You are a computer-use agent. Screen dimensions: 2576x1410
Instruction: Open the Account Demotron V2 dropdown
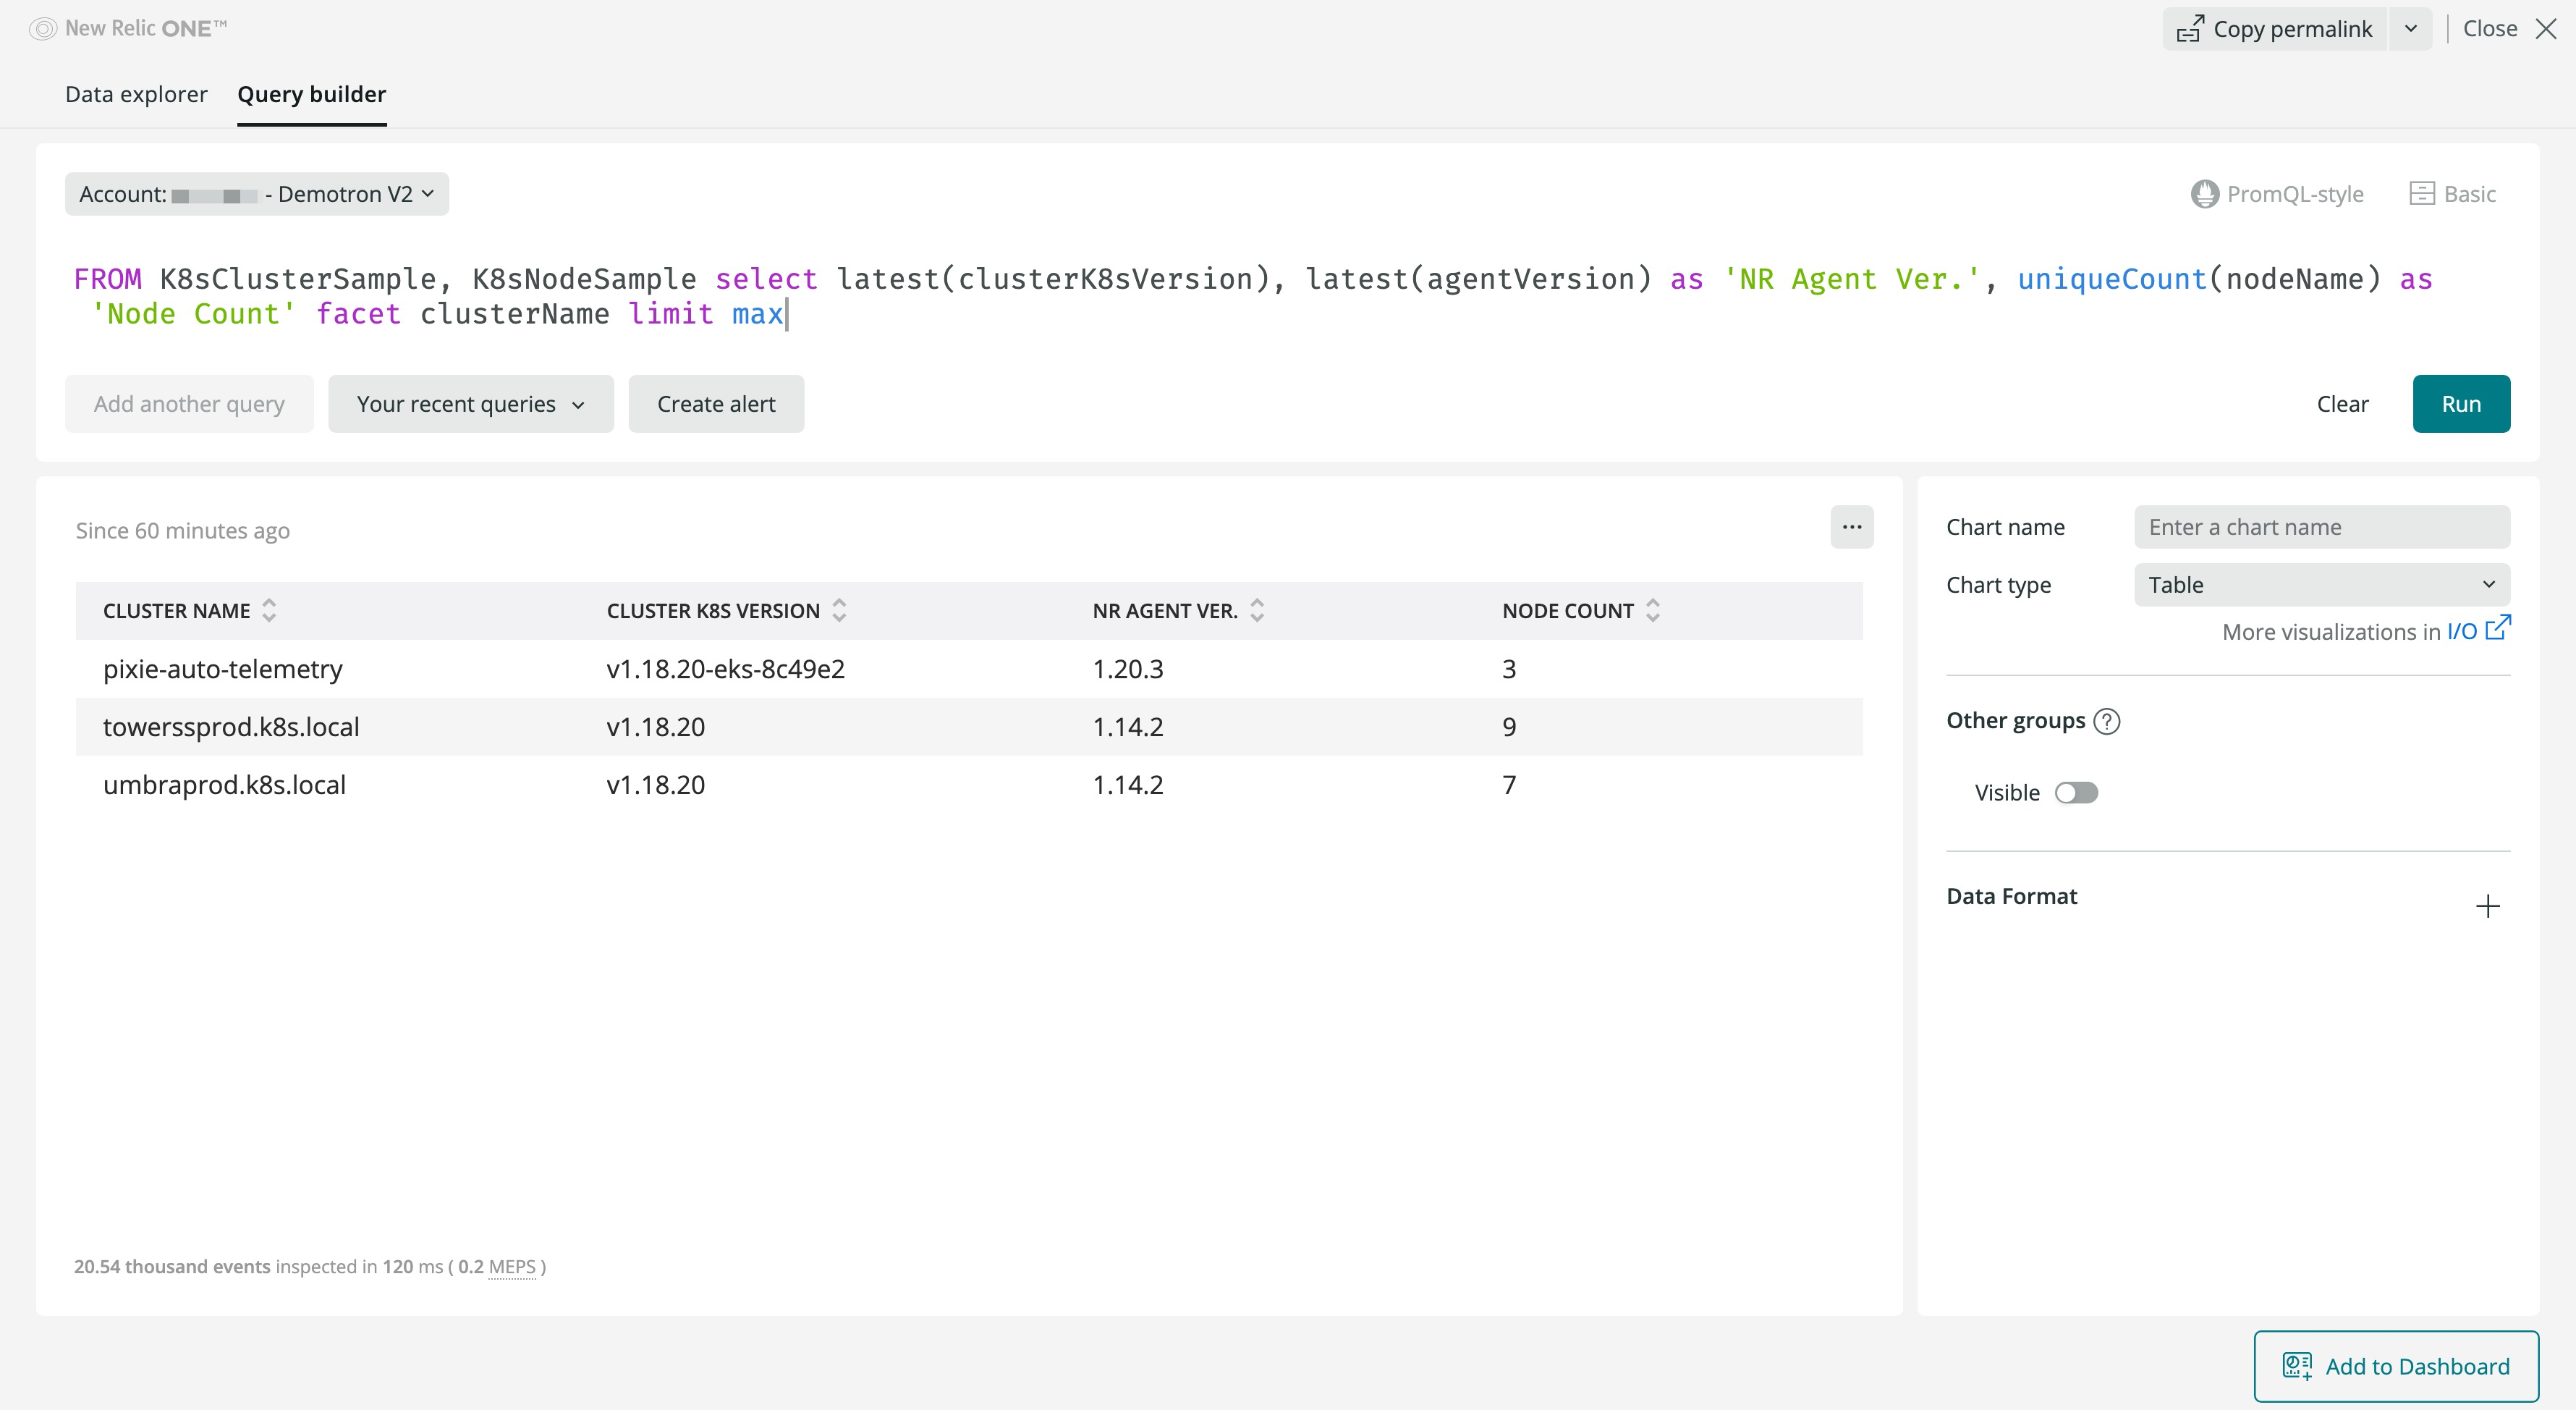(257, 194)
